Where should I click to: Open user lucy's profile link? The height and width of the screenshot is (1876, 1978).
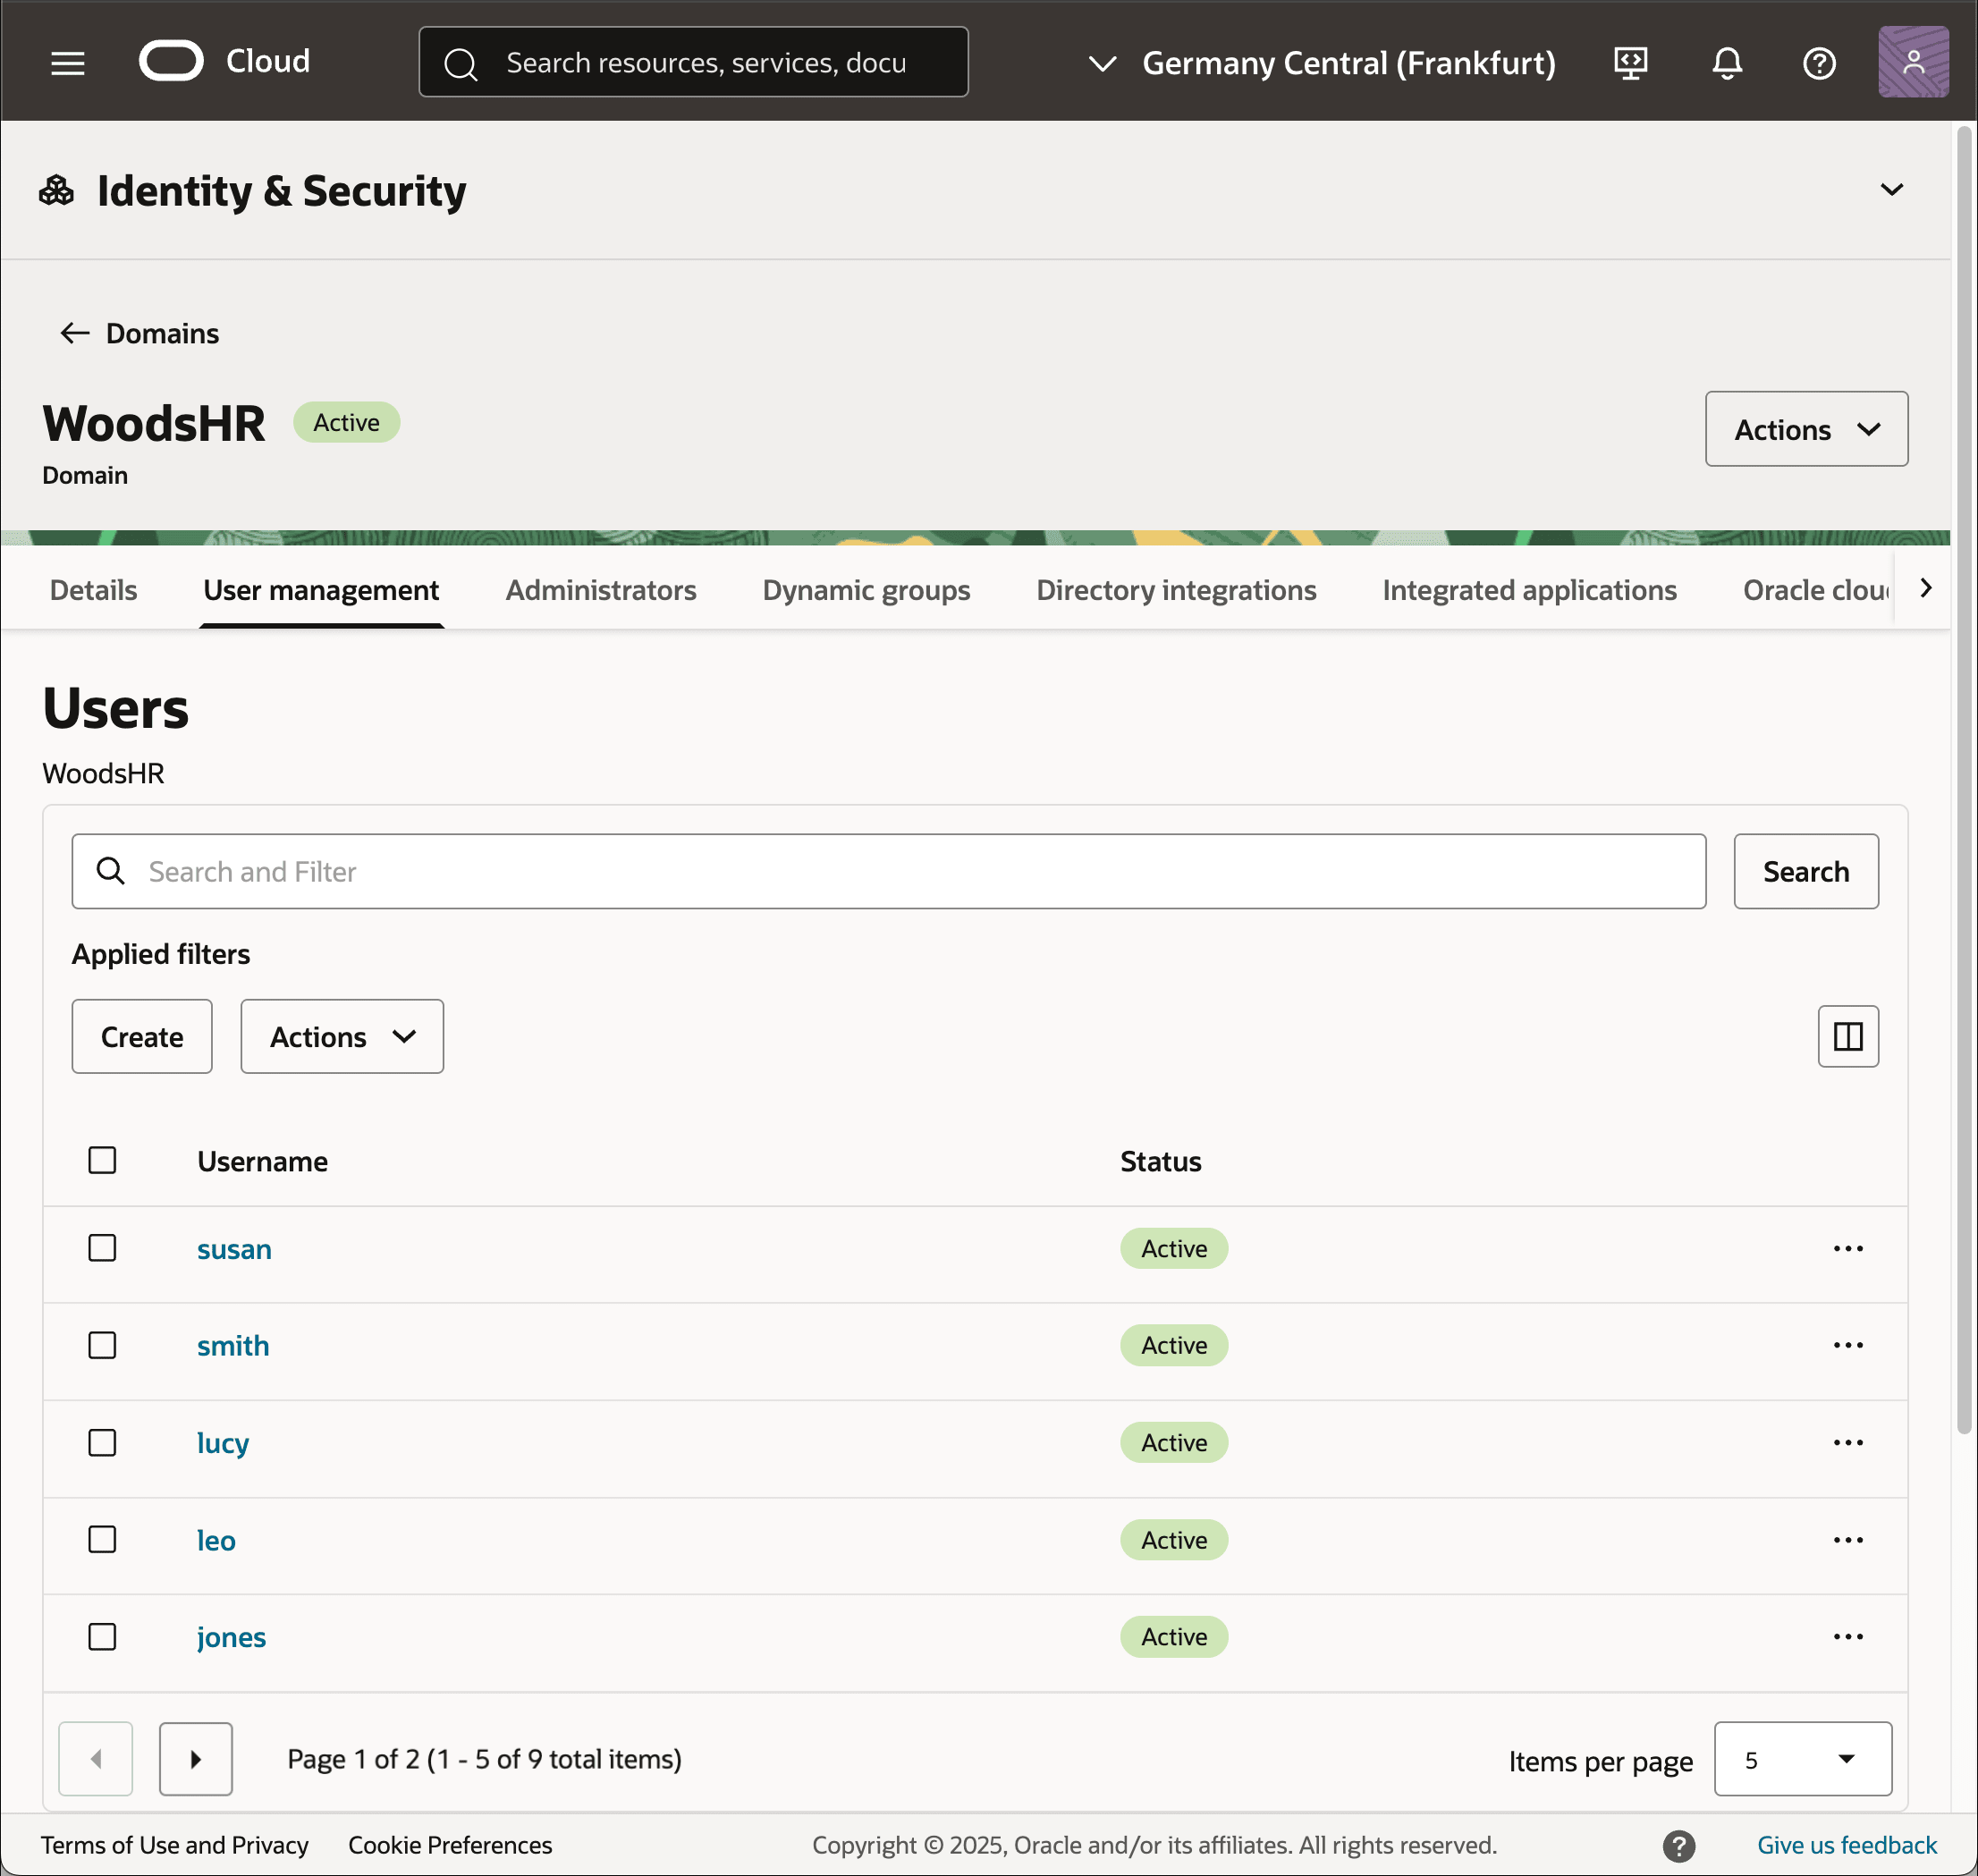pyautogui.click(x=222, y=1443)
